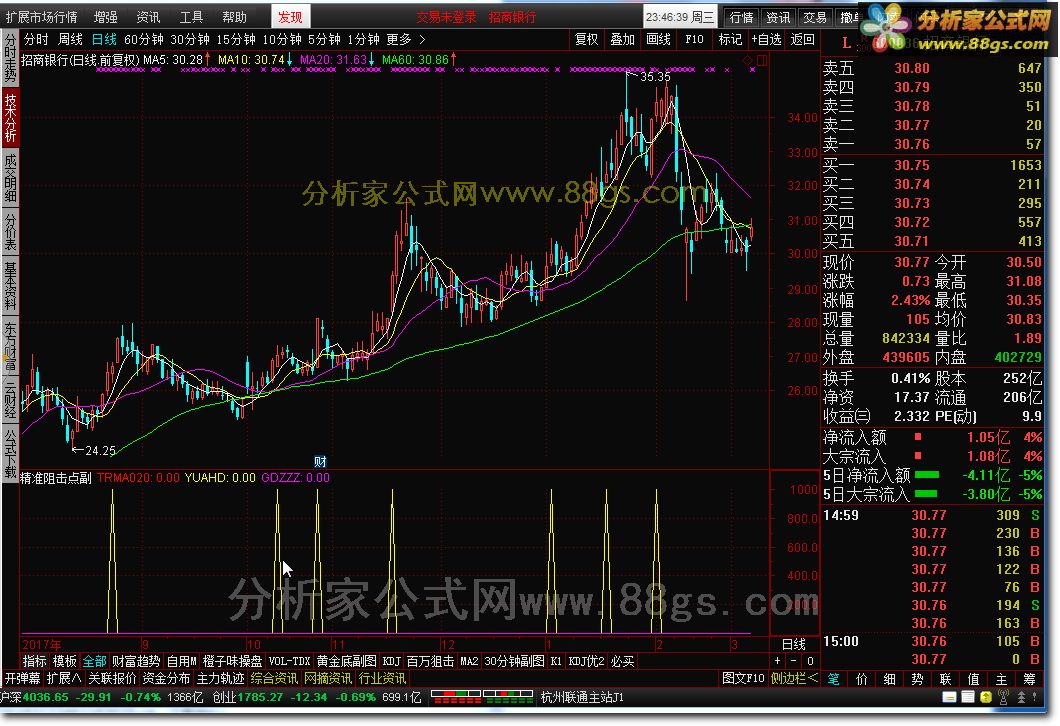
Task: Open F10 company info
Action: pyautogui.click(x=694, y=39)
